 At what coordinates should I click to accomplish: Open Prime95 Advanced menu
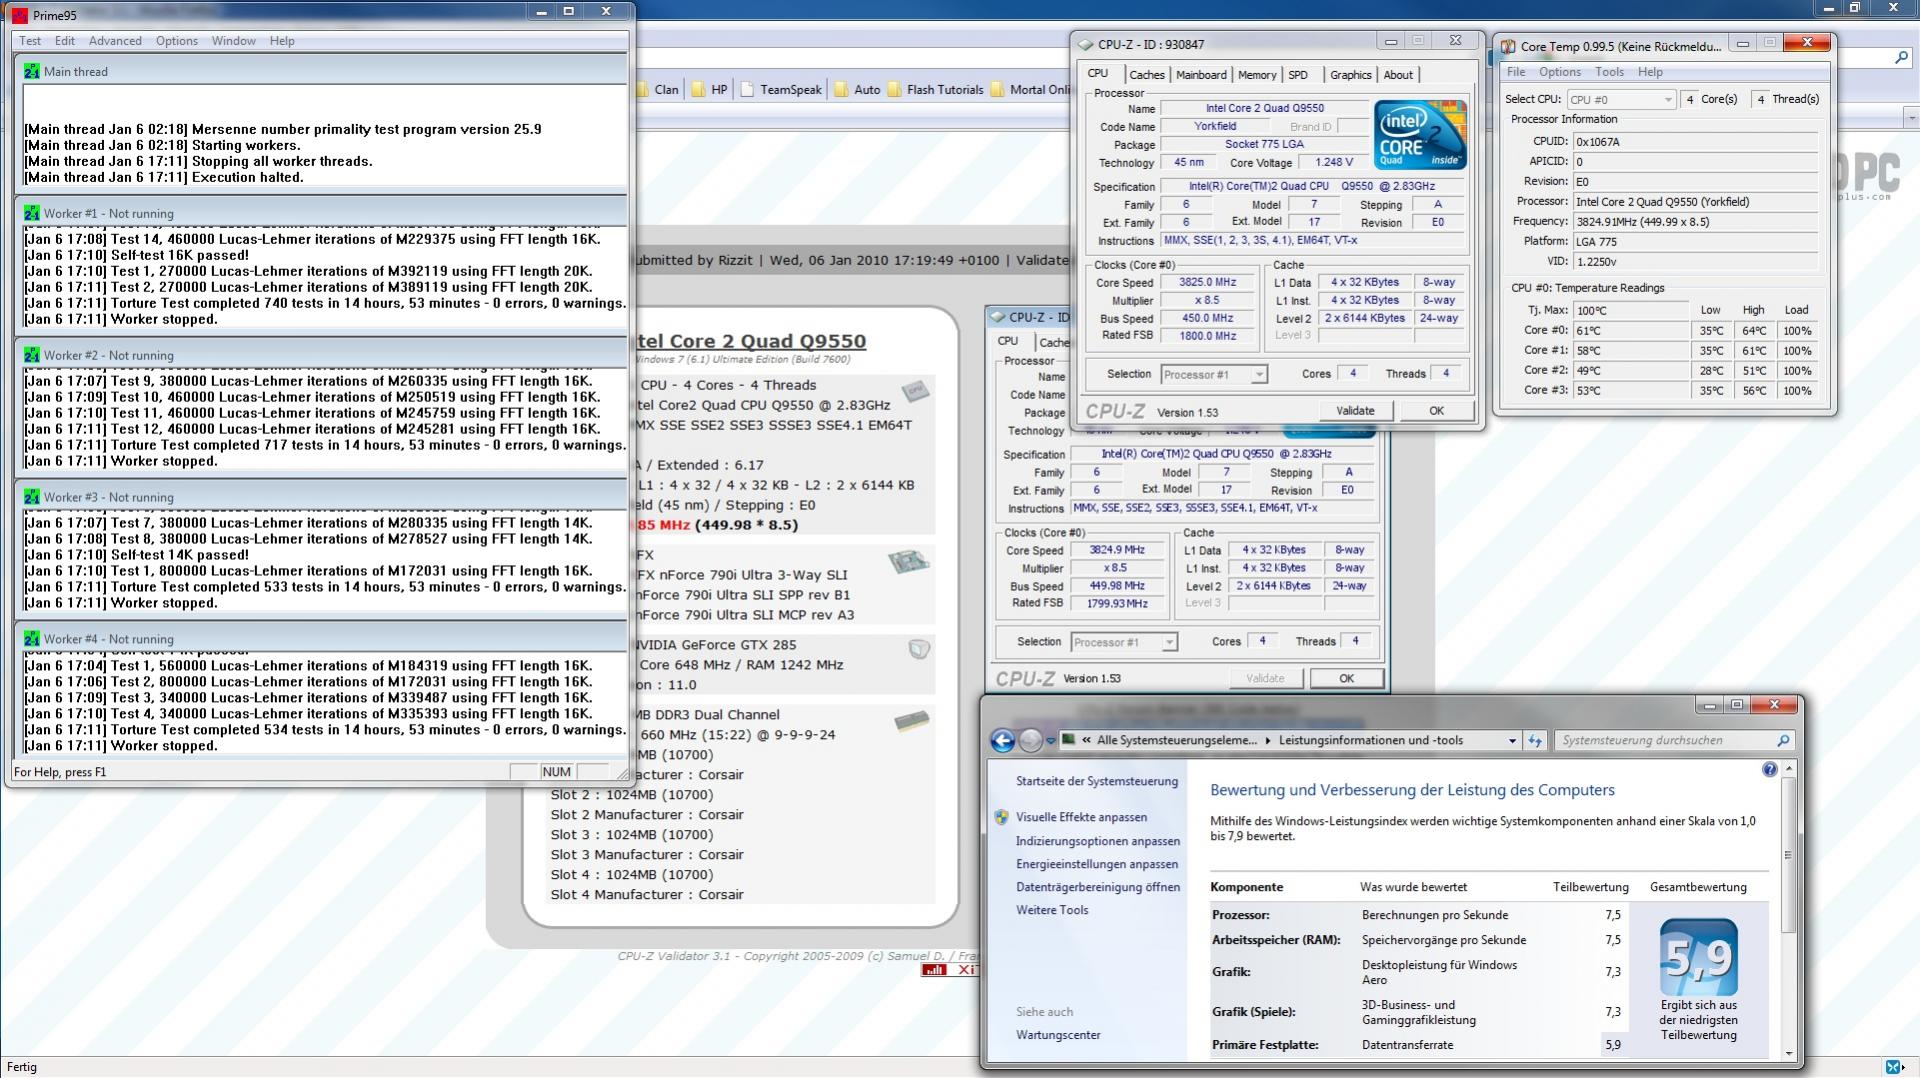115,41
